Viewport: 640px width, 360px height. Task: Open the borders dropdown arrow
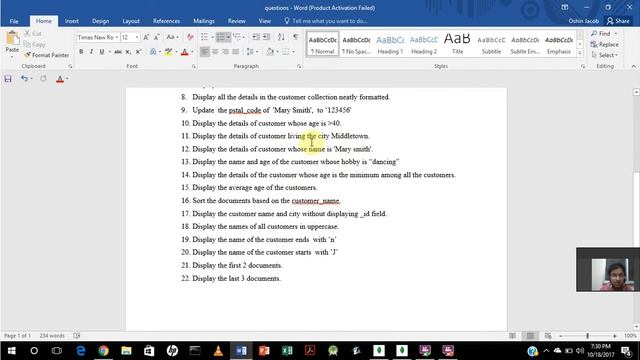pyautogui.click(x=293, y=52)
